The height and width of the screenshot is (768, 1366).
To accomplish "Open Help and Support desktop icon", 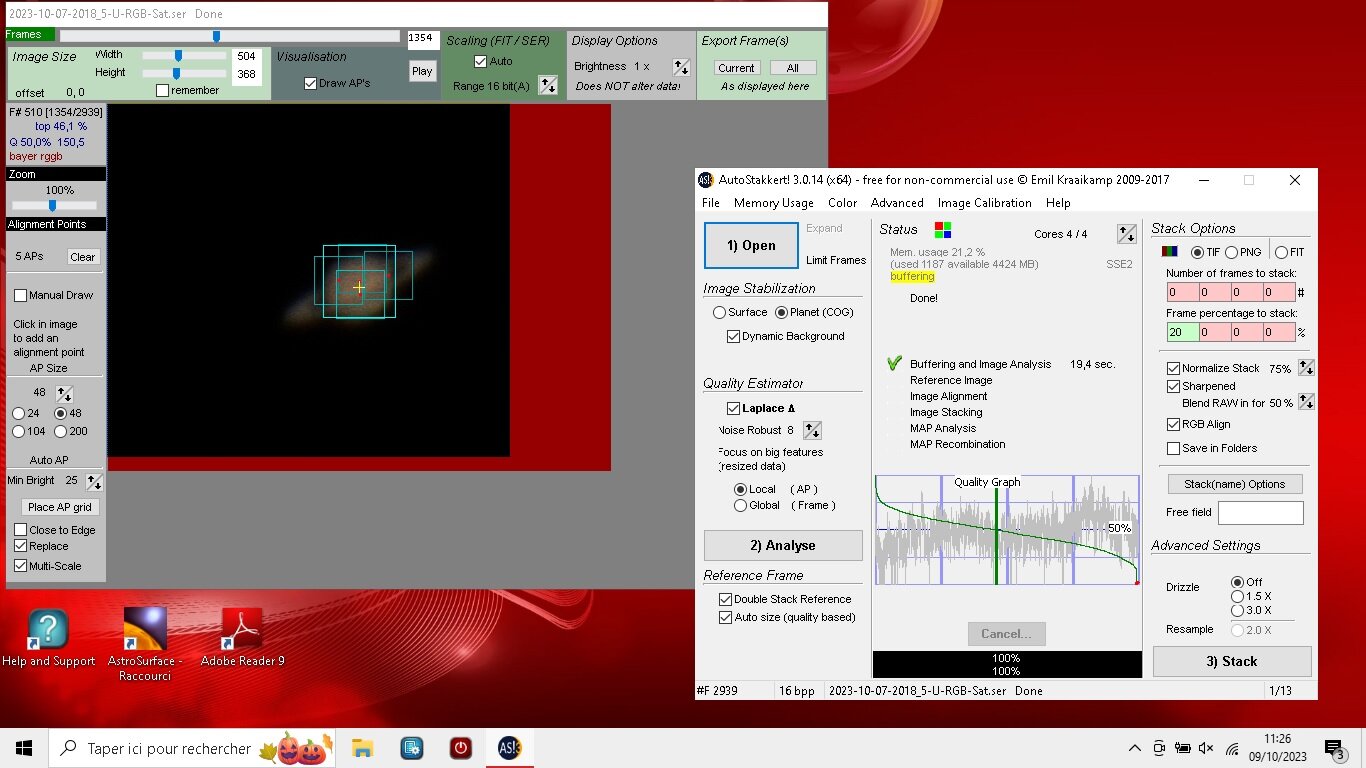I will [x=48, y=630].
